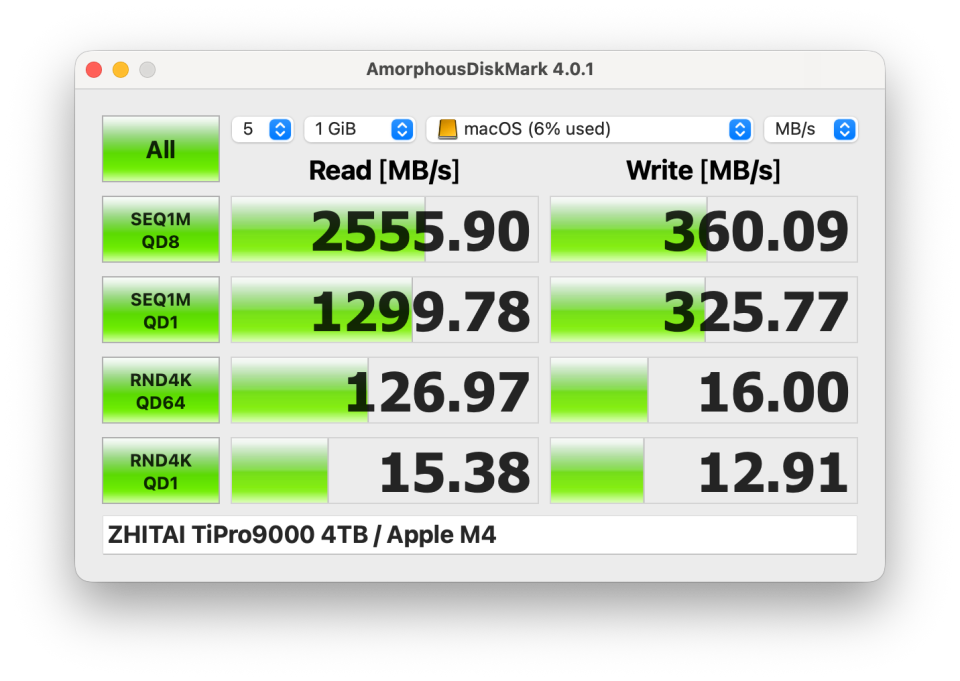Open the test size dropdown showing 1 GiB

click(x=360, y=129)
